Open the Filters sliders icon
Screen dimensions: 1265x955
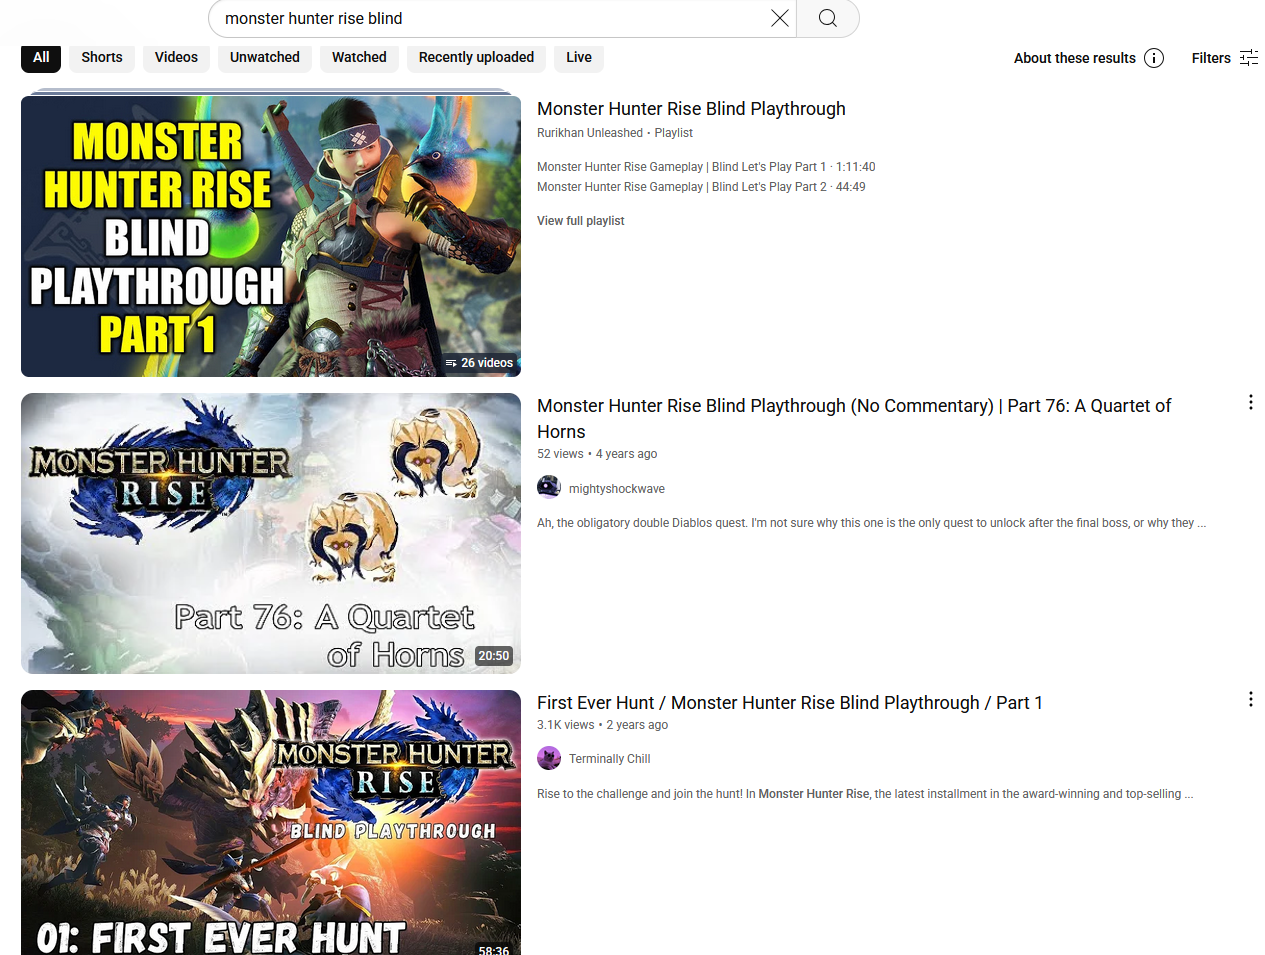1249,58
